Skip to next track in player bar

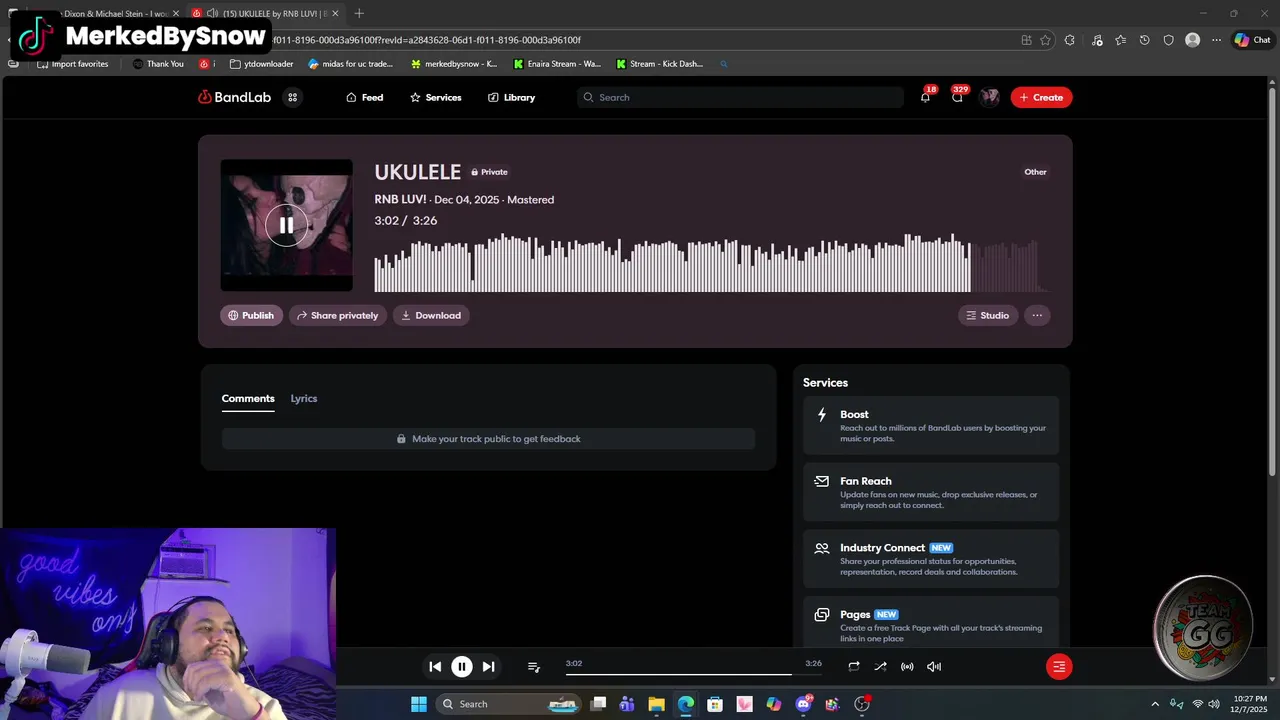point(488,666)
